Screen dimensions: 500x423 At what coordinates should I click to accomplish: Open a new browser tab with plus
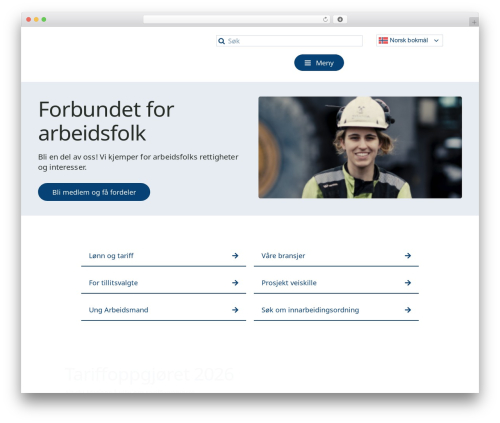coord(474,22)
